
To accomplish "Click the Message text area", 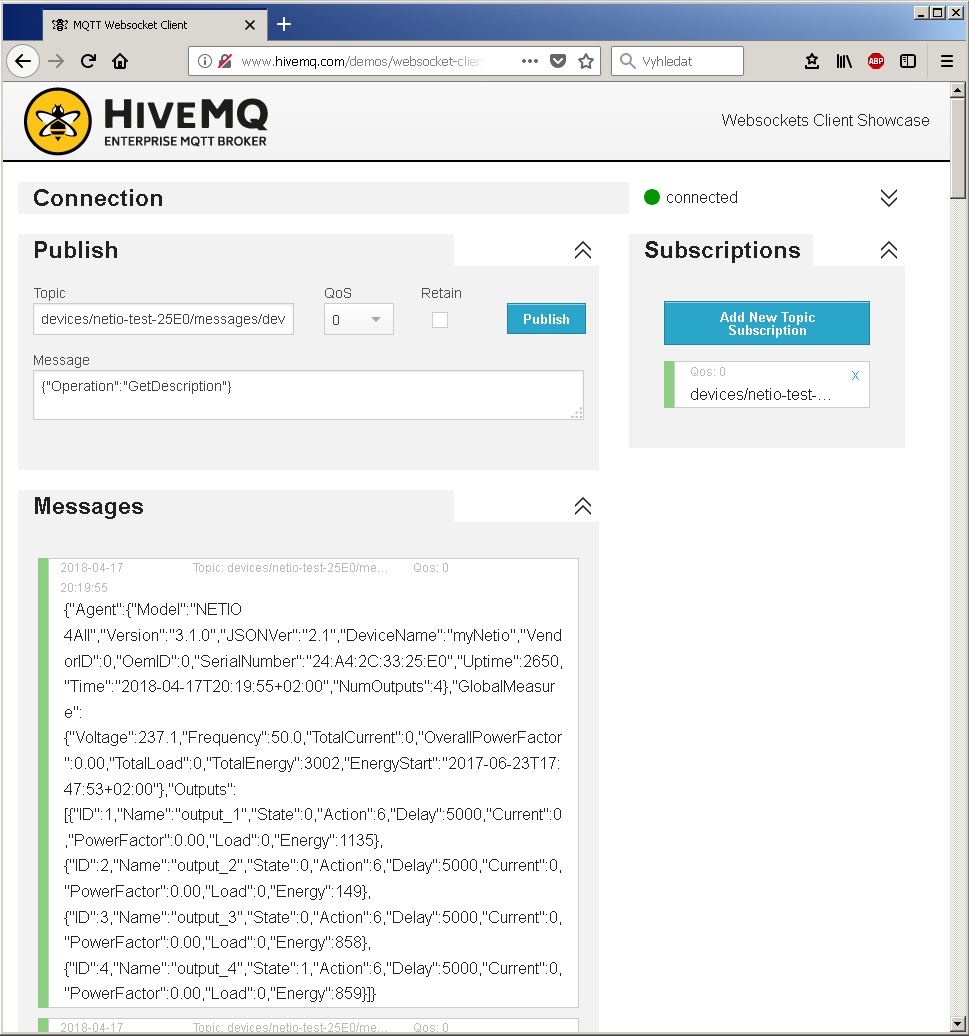I will coord(308,395).
